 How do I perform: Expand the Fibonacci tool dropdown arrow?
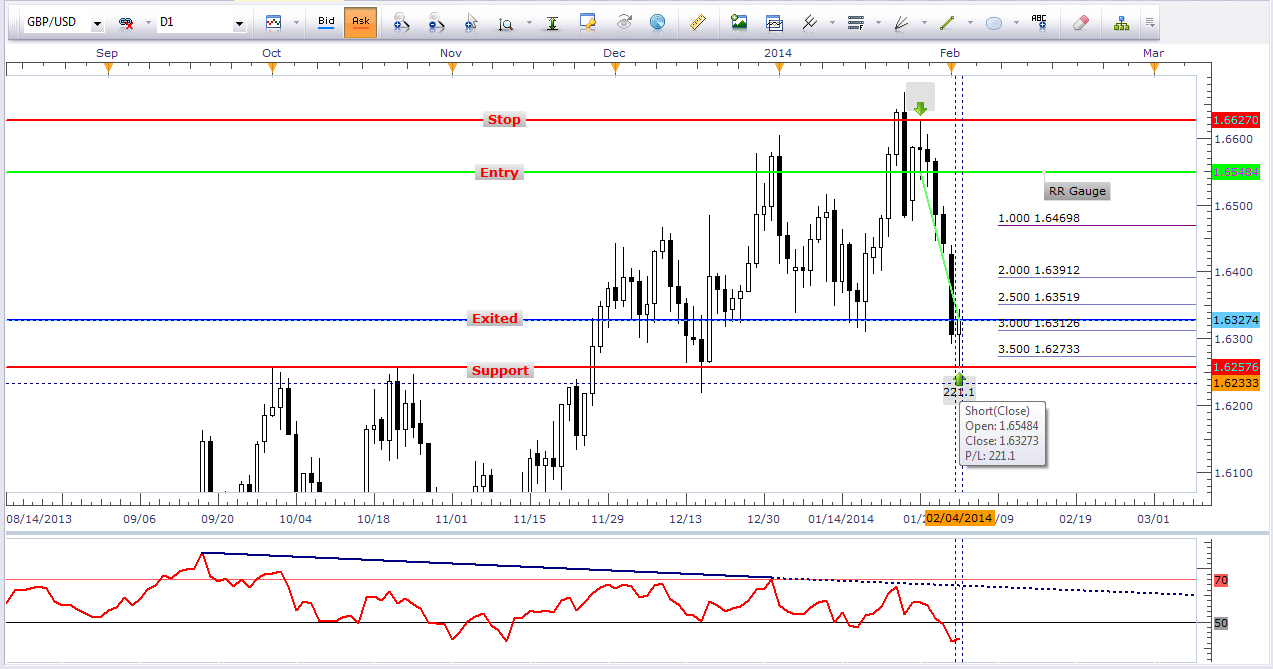point(878,22)
